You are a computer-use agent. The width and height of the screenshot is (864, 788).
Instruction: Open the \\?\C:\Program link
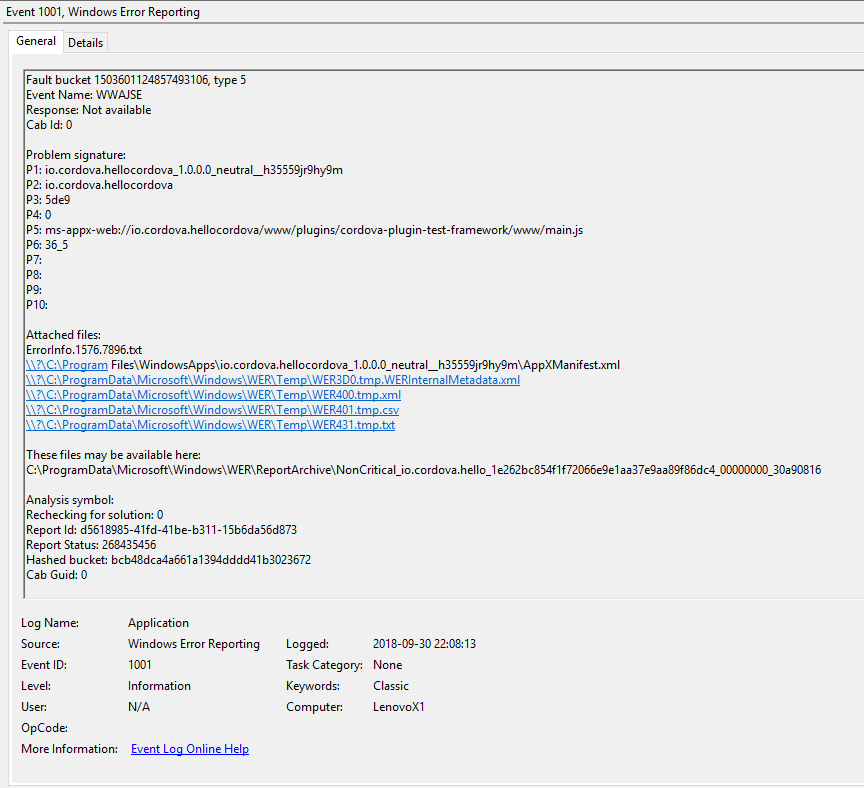pos(67,365)
